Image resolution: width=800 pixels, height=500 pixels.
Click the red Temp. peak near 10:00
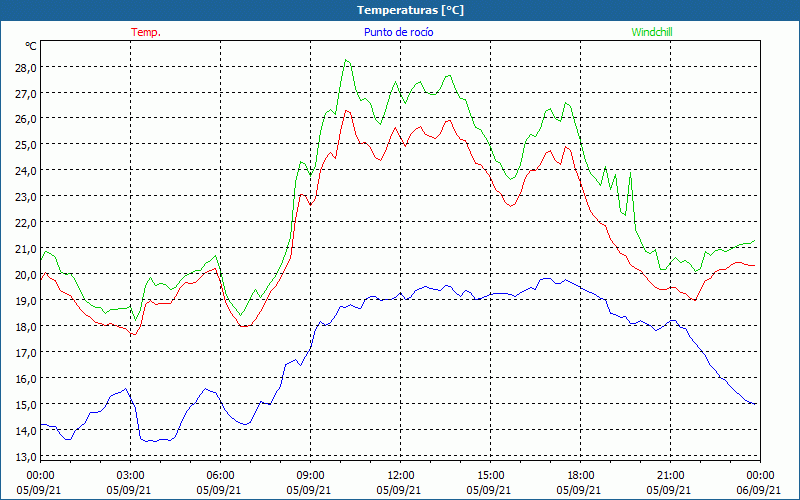(x=346, y=110)
